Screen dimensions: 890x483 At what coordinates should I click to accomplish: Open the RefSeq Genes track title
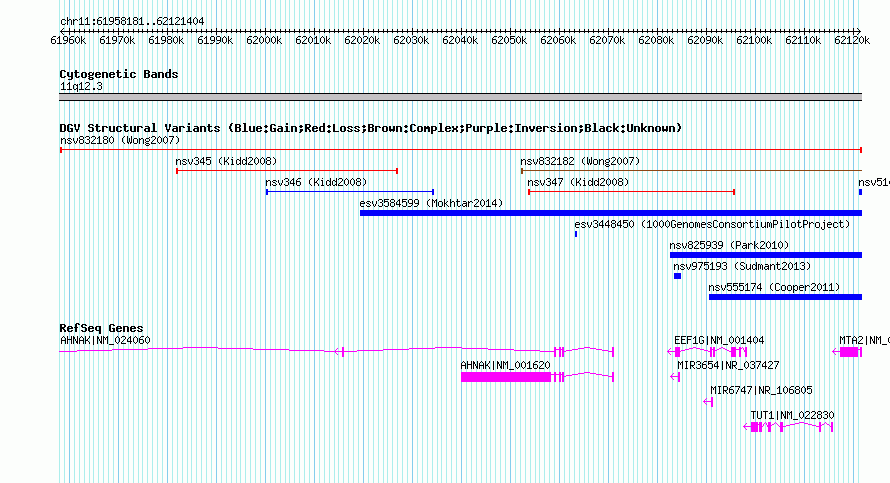[x=101, y=328]
